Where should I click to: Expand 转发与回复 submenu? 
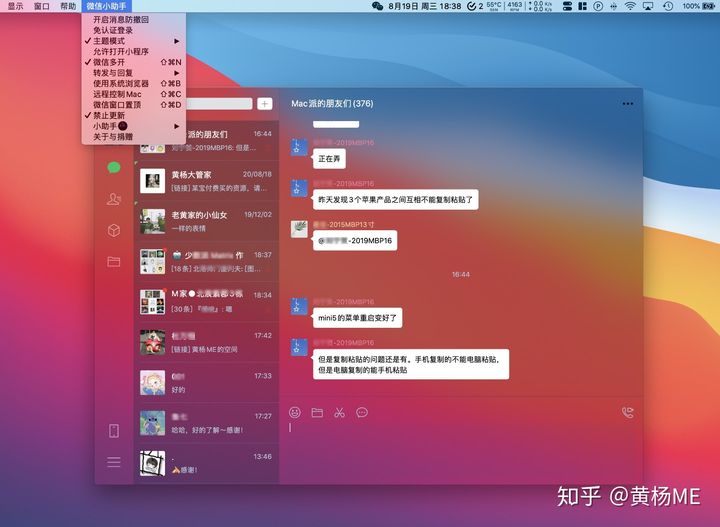[134, 73]
